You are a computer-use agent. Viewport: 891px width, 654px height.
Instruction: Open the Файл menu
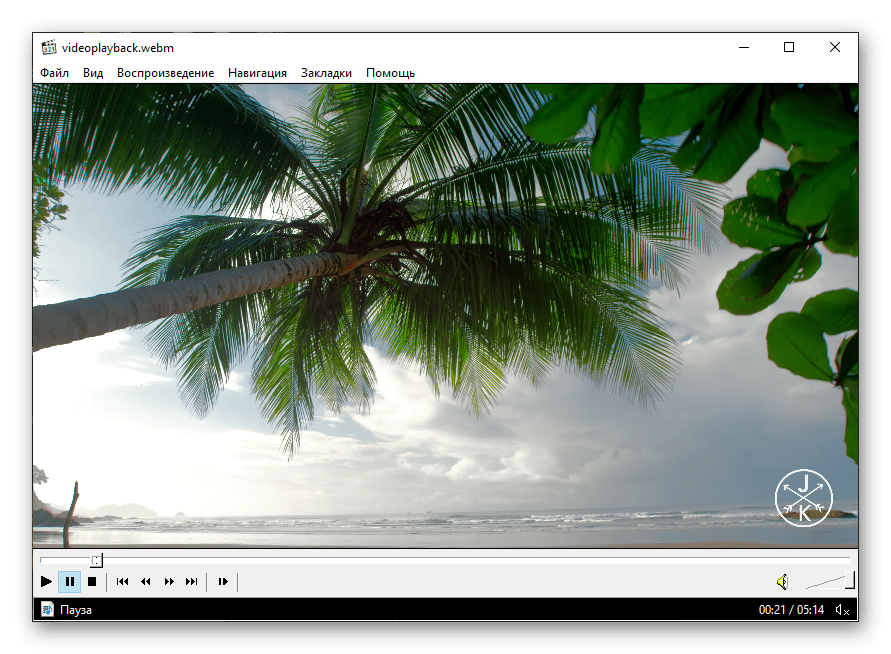55,73
